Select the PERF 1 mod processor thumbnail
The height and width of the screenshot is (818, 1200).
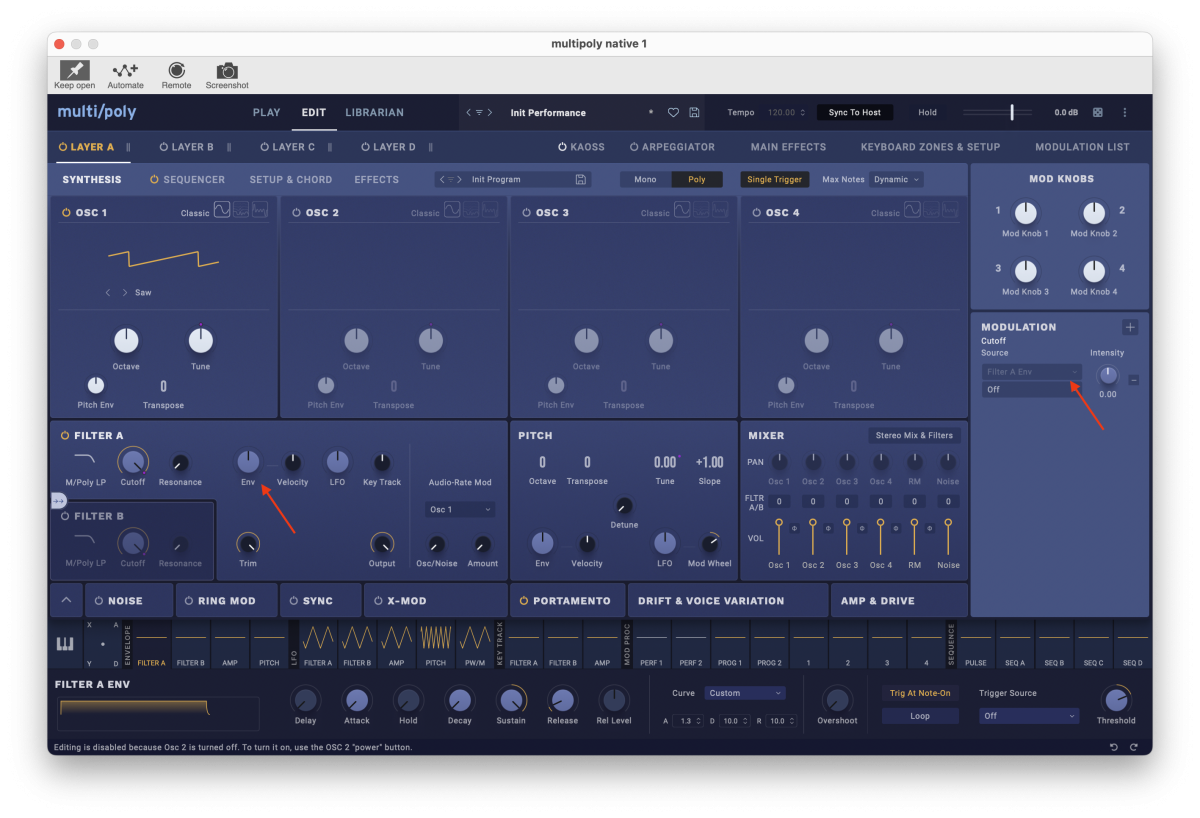652,644
